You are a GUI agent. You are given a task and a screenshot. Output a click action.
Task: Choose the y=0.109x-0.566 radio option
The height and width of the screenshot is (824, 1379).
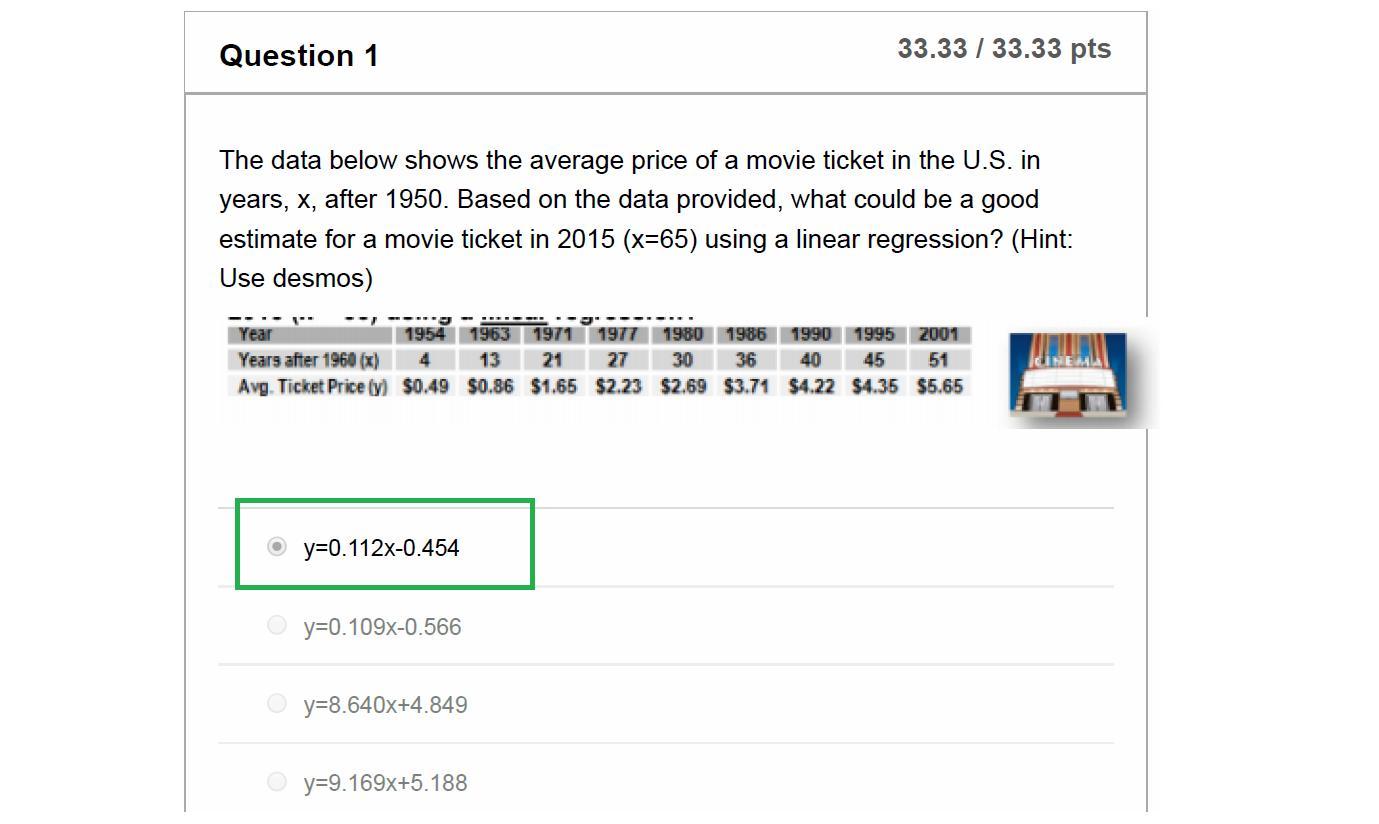(277, 625)
